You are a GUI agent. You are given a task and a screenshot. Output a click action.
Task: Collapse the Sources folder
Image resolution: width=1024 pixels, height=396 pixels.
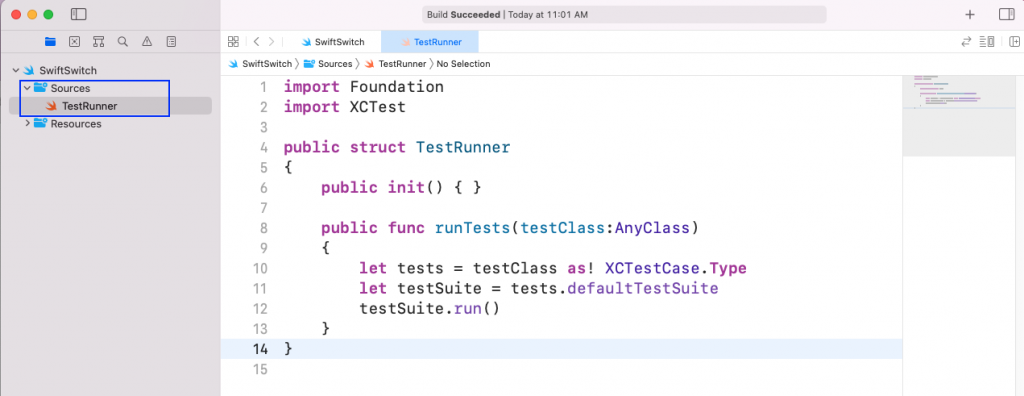27,88
